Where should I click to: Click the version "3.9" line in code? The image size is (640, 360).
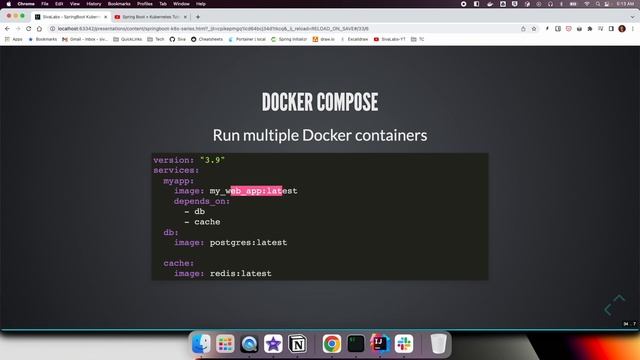tap(189, 160)
